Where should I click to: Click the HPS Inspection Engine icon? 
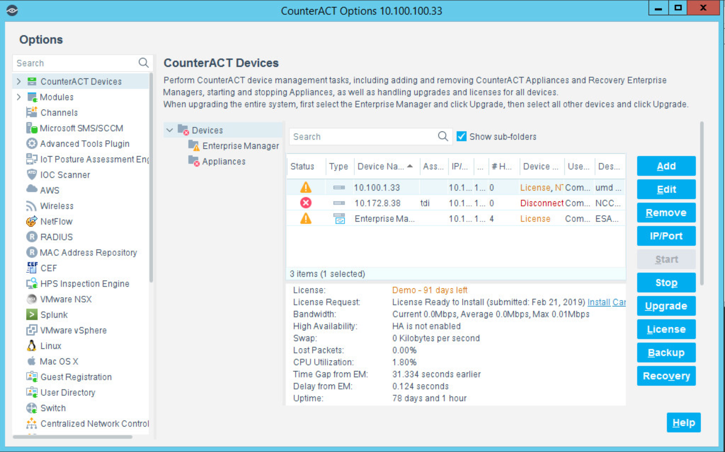[x=31, y=283]
